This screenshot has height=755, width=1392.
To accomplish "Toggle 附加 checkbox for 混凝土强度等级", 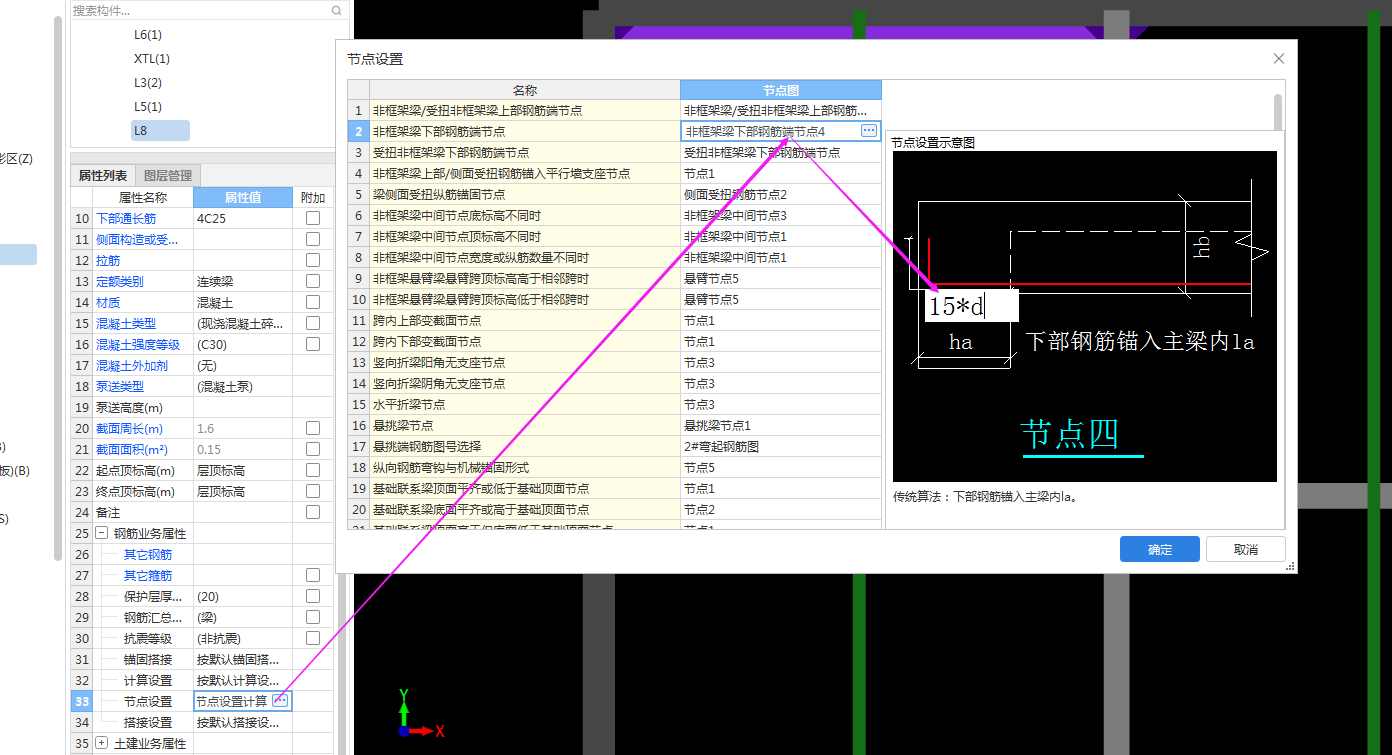I will point(313,344).
